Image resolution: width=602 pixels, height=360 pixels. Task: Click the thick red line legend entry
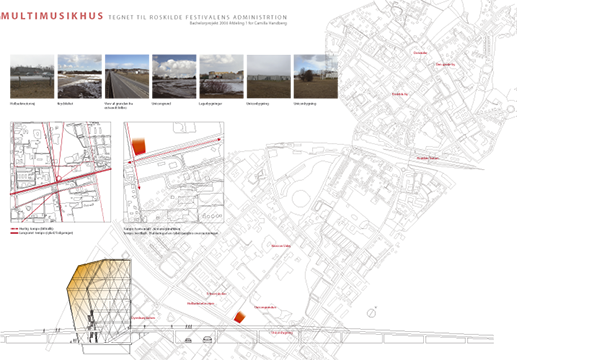click(41, 233)
